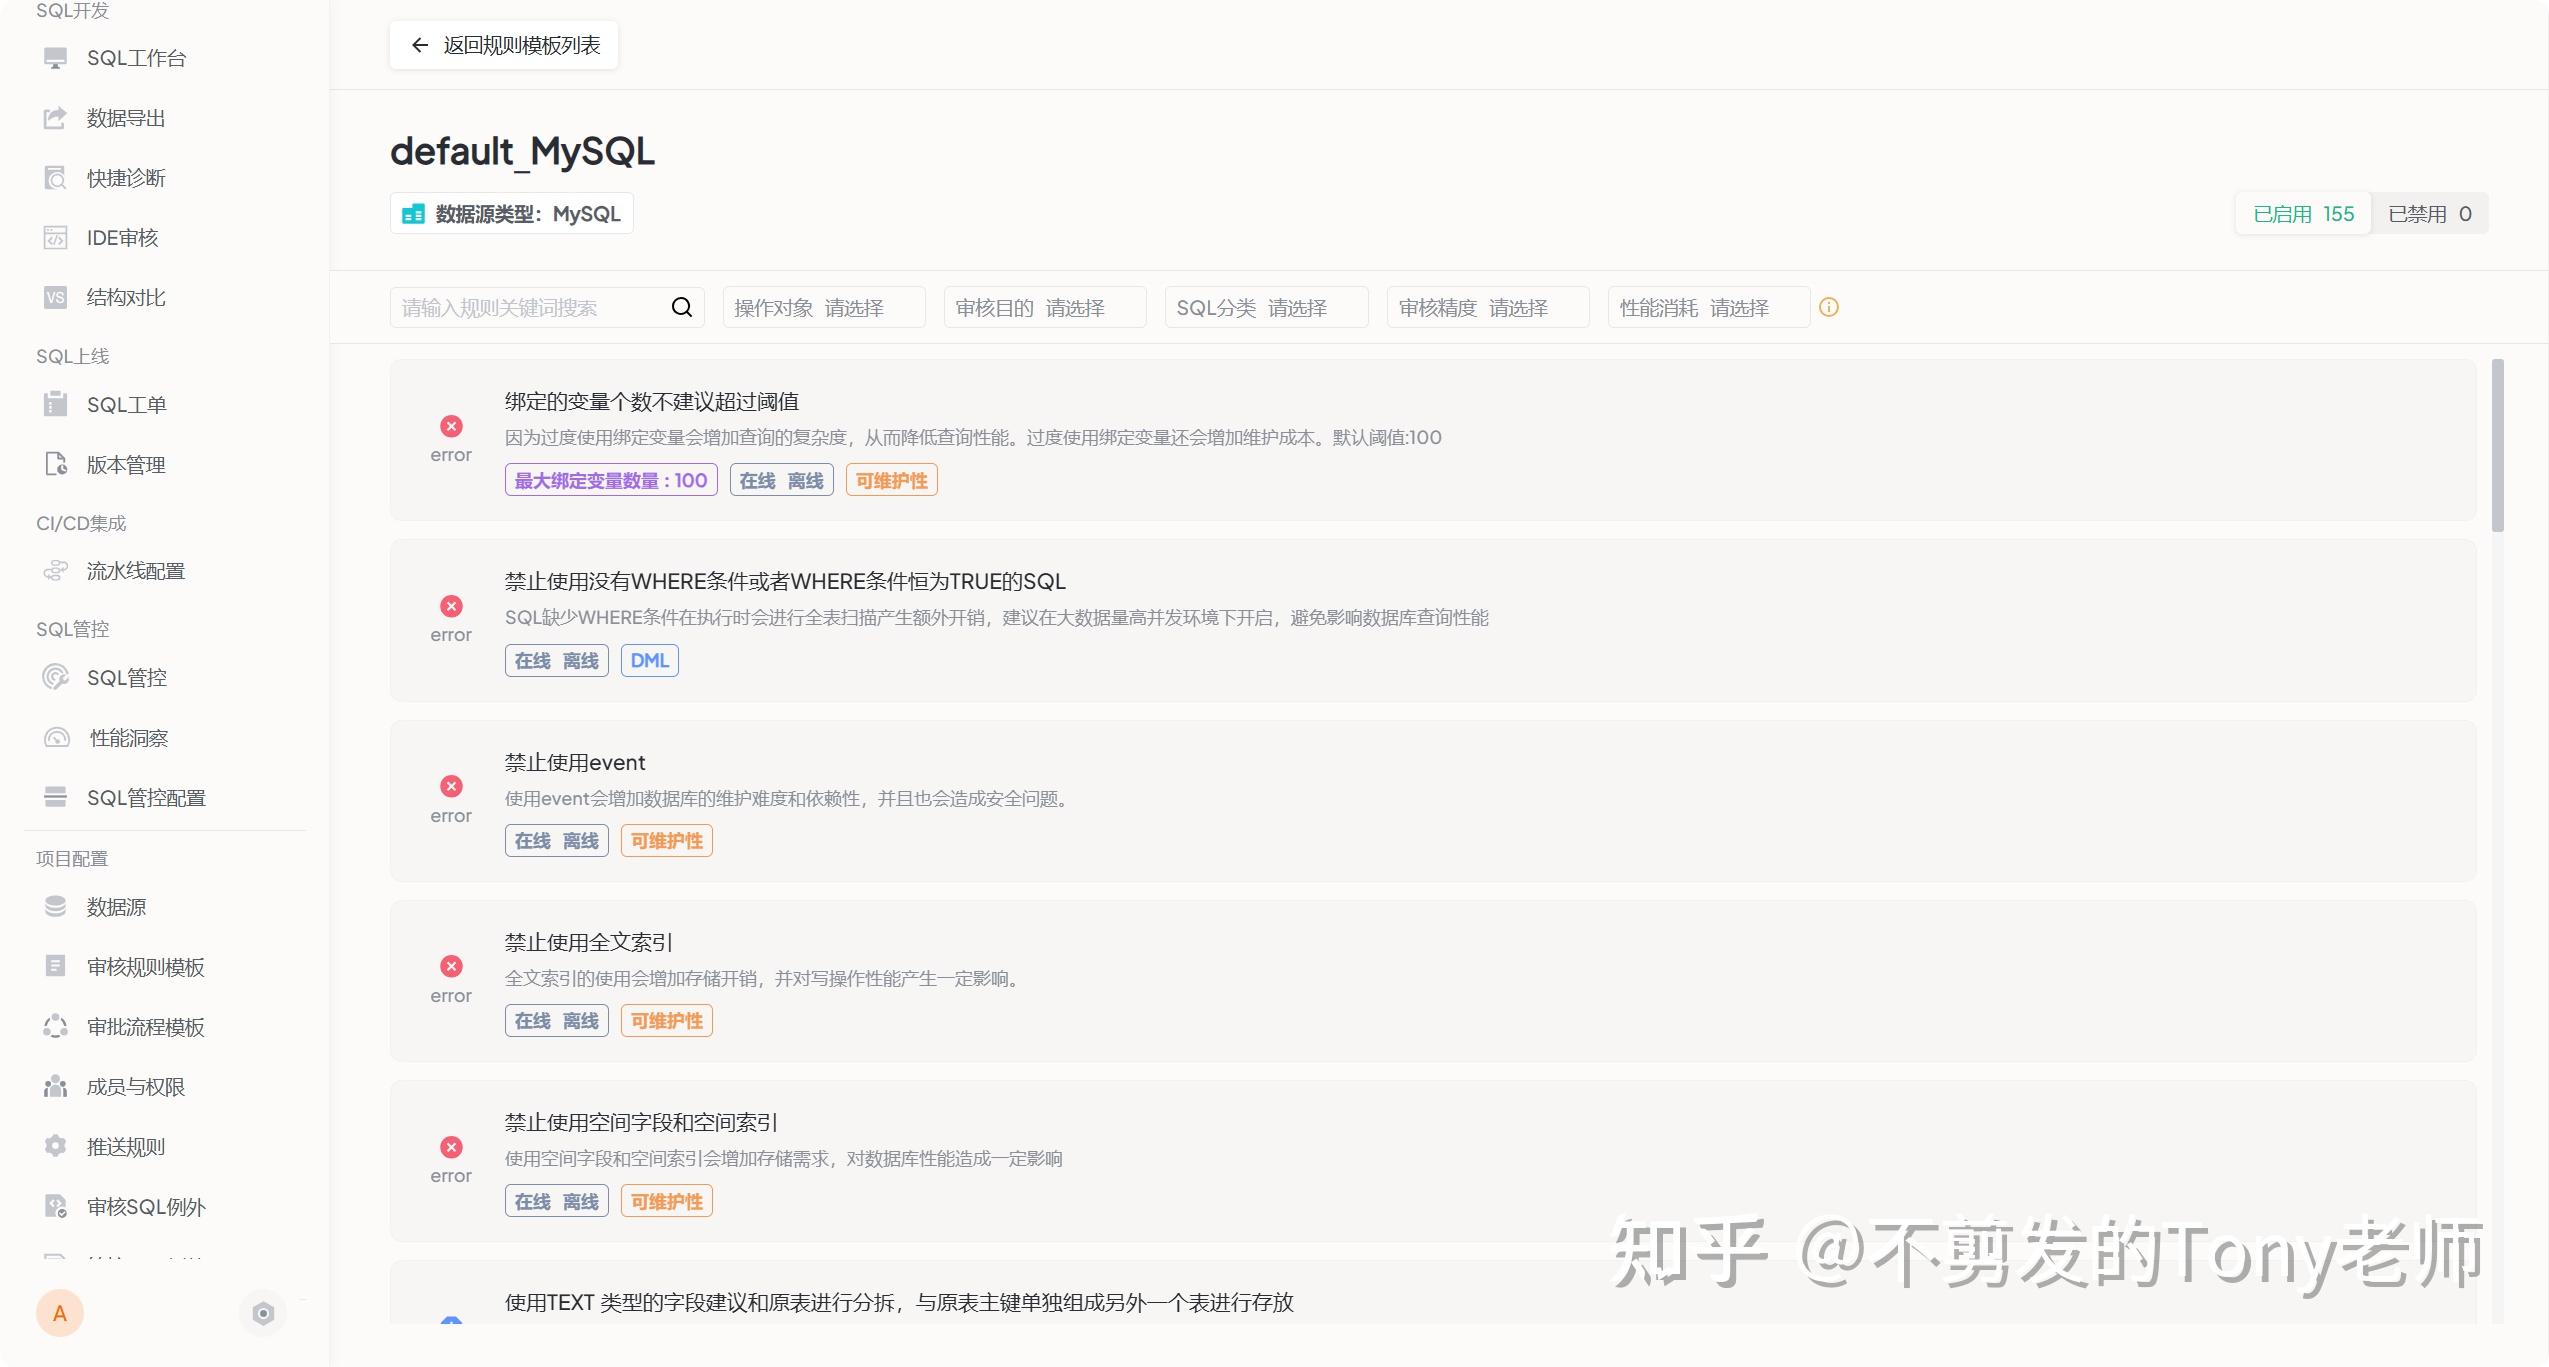Switch to the 已禁用 0 rules view
The width and height of the screenshot is (2549, 1367).
pos(2430,212)
